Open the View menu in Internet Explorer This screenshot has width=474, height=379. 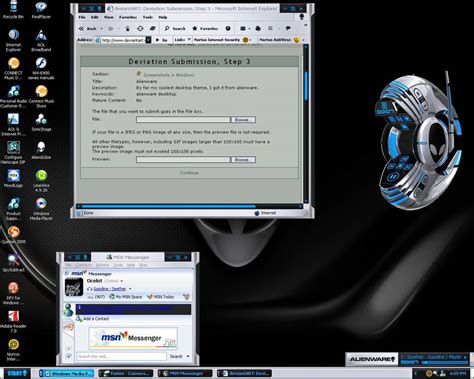109,17
